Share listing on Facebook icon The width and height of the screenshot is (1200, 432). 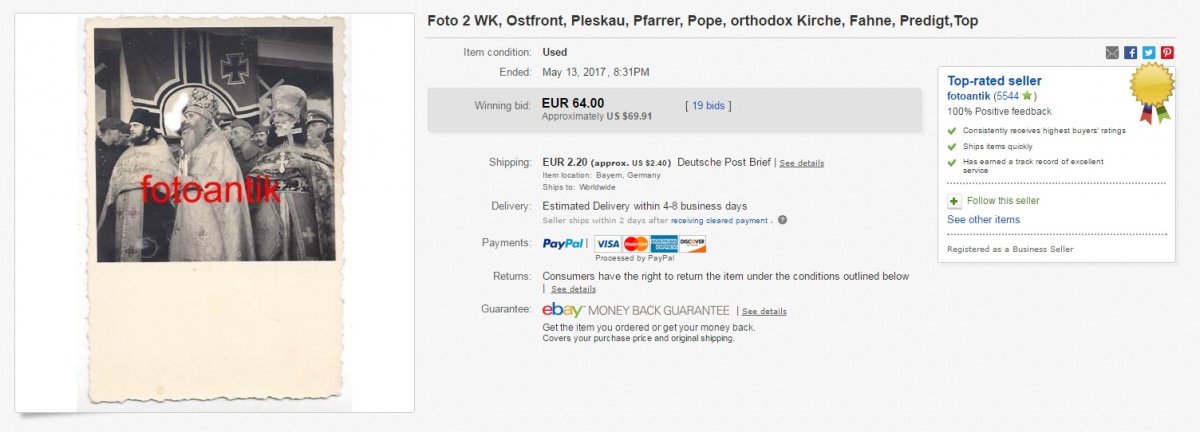point(1130,52)
